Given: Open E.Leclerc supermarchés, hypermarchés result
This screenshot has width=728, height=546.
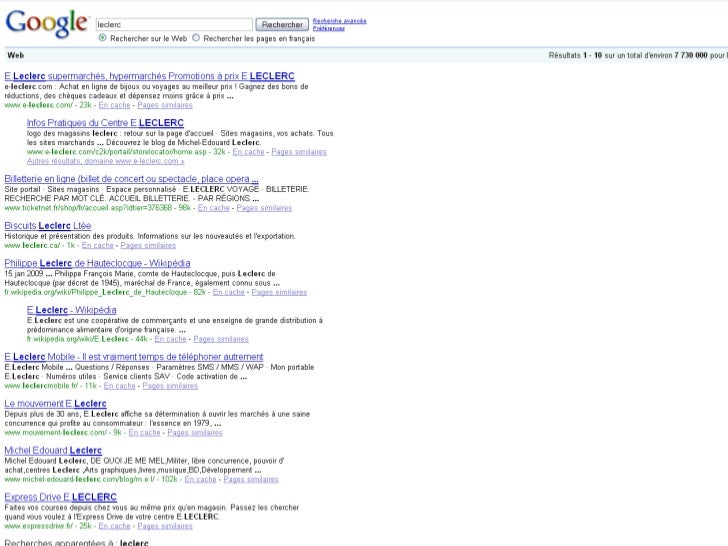Looking at the screenshot, I should 150,76.
